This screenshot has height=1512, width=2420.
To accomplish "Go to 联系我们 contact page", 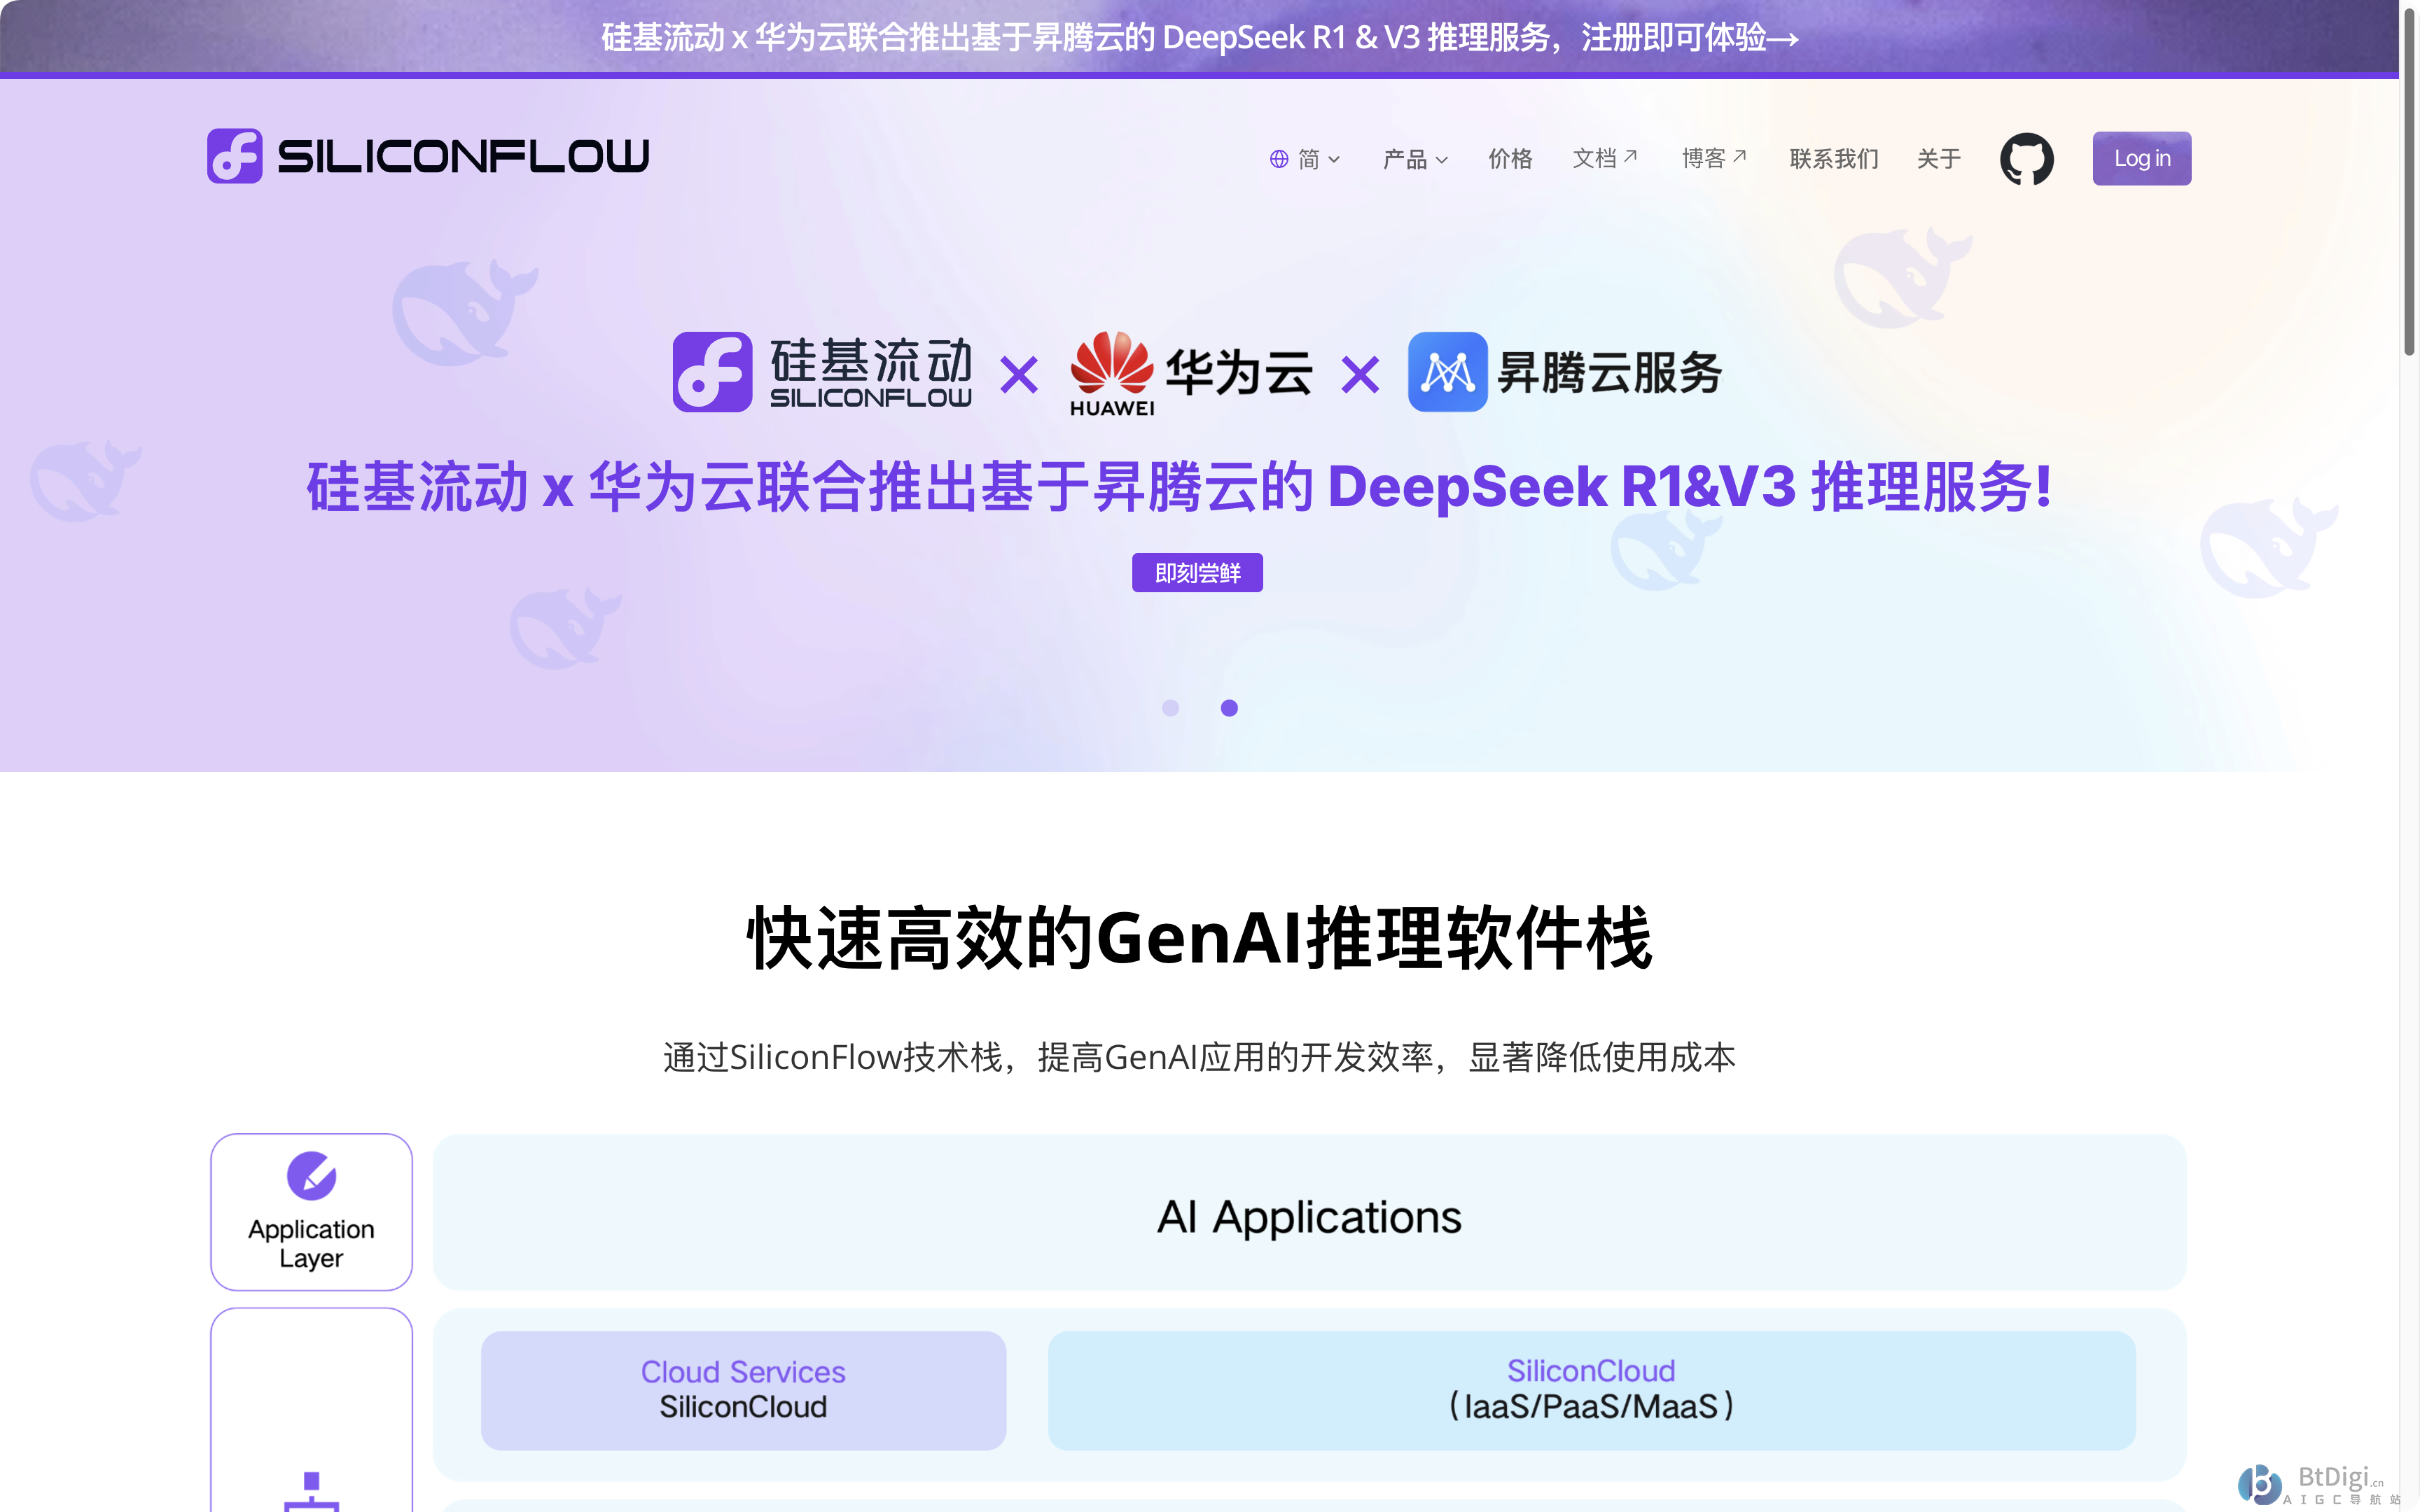I will click(1834, 159).
